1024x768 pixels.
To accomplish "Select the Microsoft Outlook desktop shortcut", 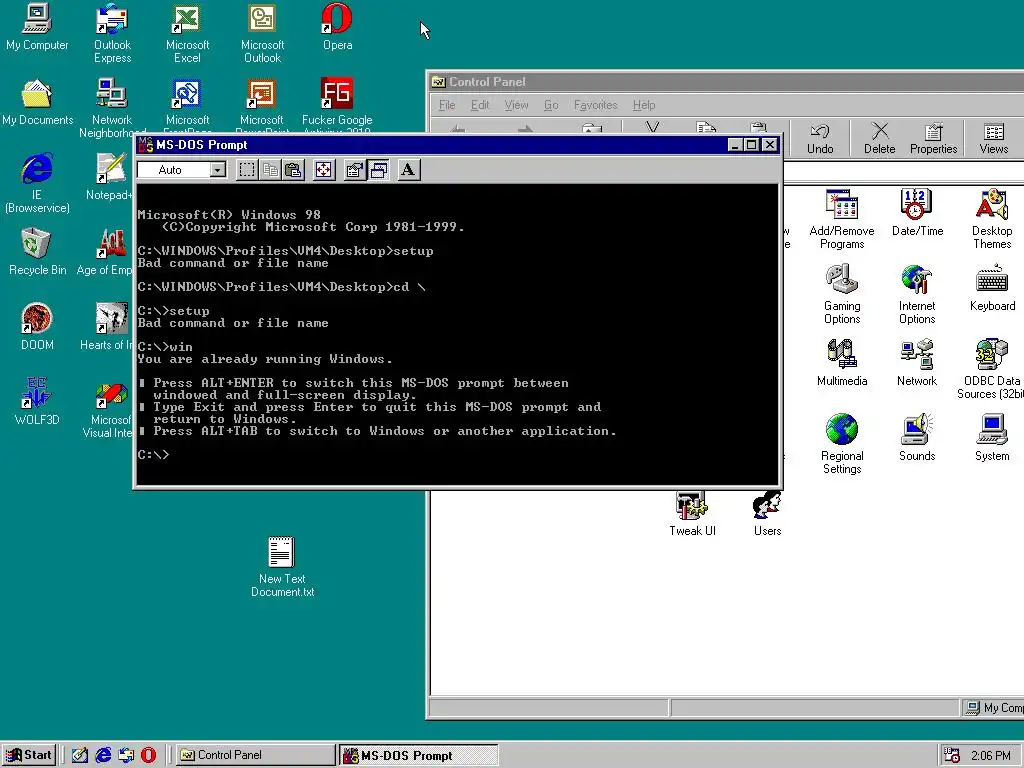I will pyautogui.click(x=263, y=34).
